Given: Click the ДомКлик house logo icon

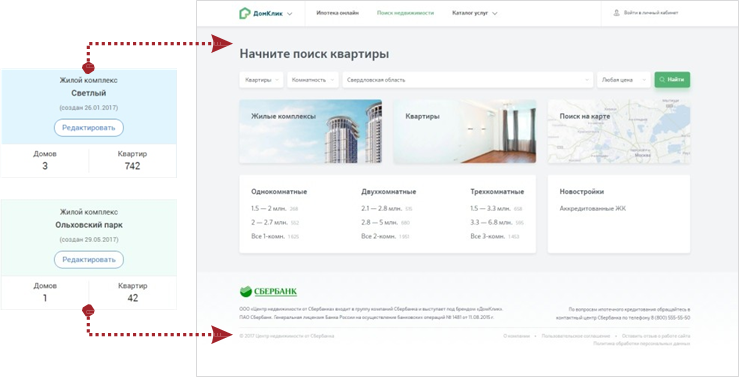Looking at the screenshot, I should click(x=245, y=13).
